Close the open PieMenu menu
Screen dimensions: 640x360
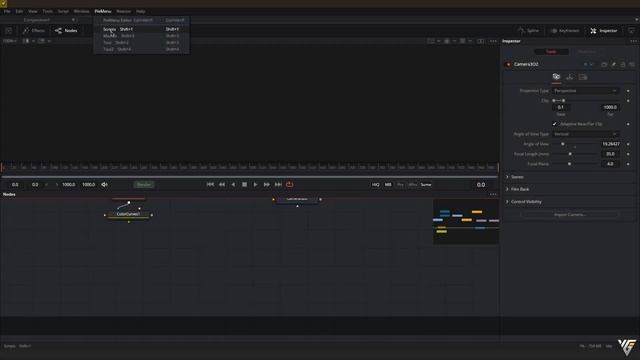coord(102,11)
